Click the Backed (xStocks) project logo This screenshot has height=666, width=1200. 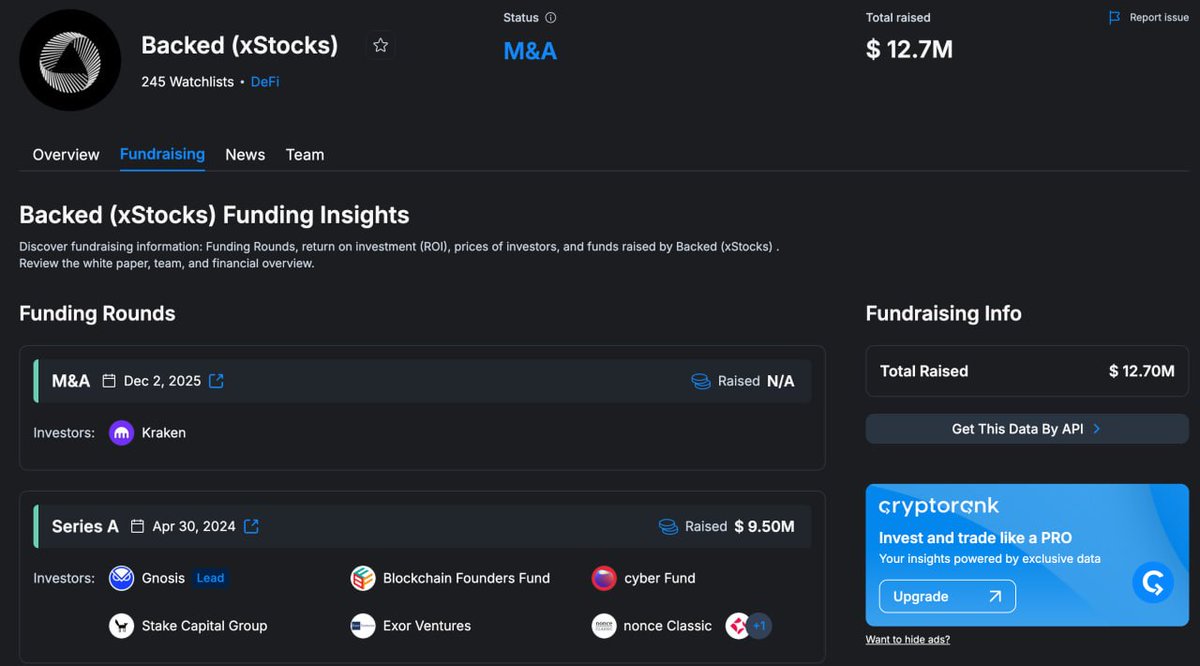tap(70, 61)
